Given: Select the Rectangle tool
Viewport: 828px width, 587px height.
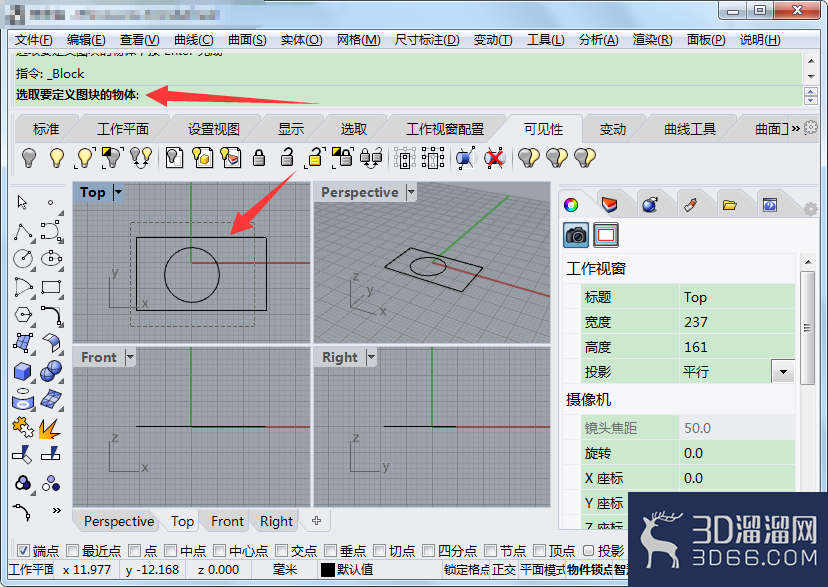Looking at the screenshot, I should 51,287.
